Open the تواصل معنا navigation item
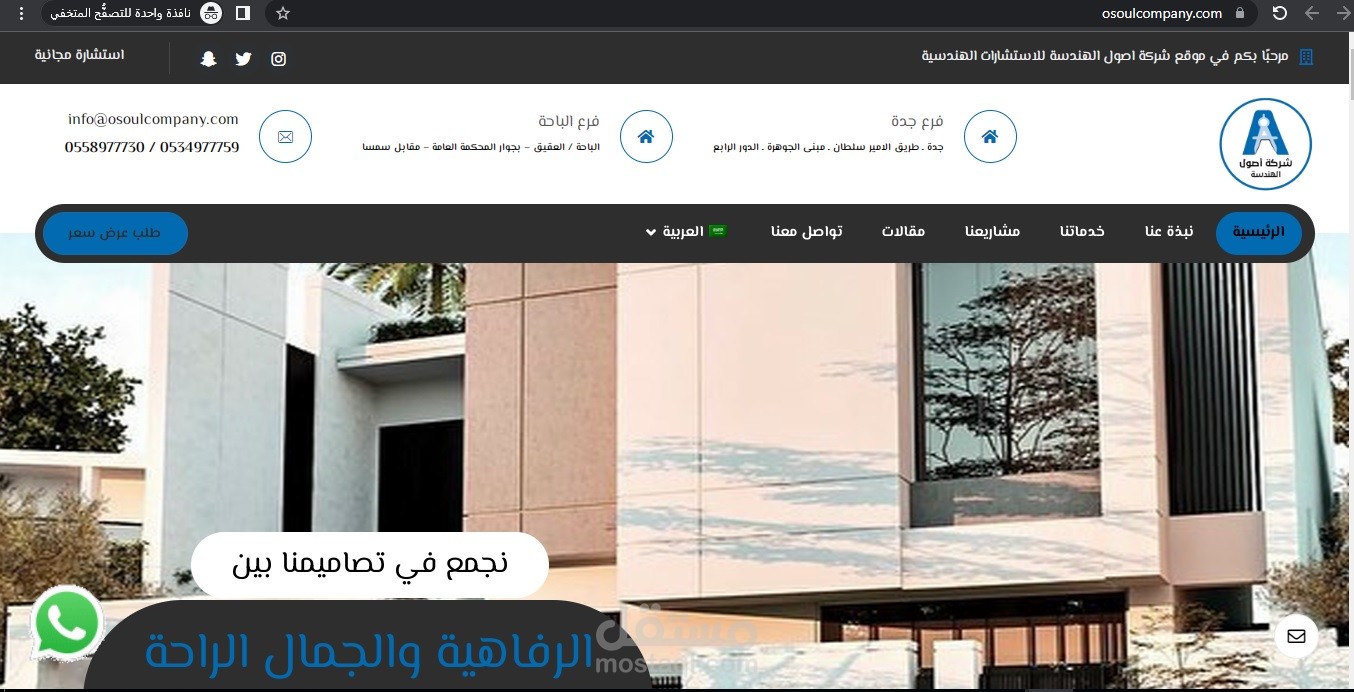The width and height of the screenshot is (1354, 692). point(807,231)
